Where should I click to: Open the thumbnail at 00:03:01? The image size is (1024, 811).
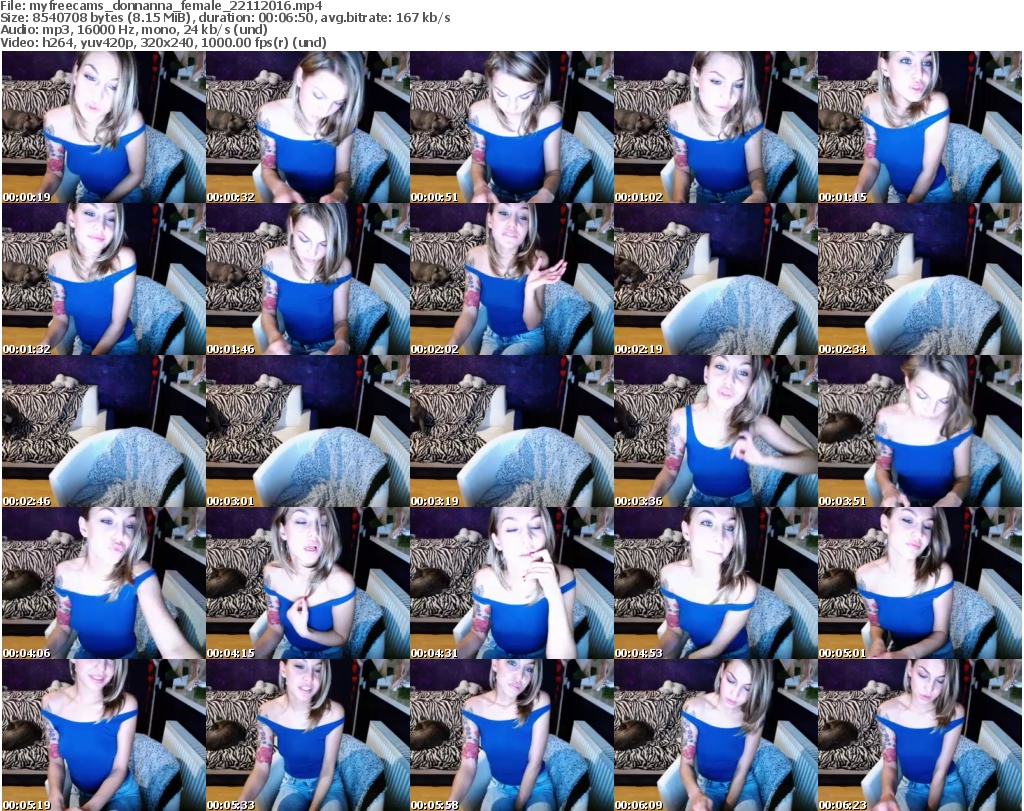307,431
